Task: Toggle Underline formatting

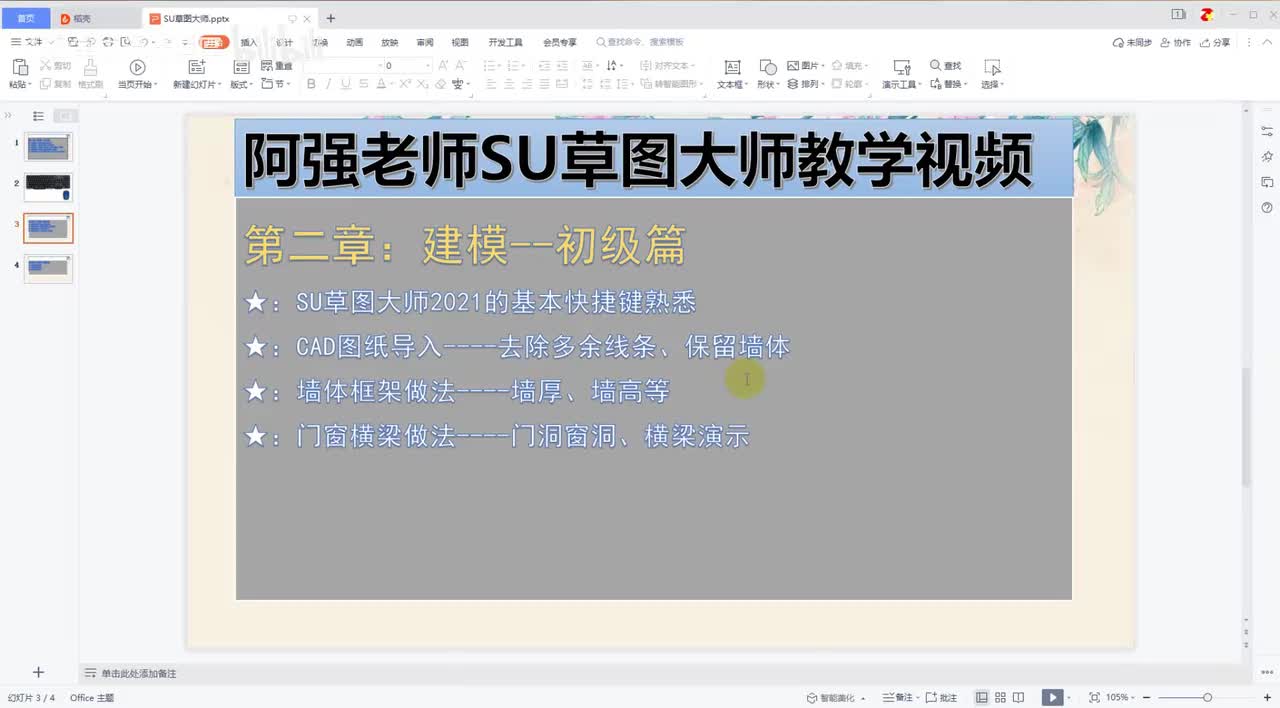Action: coord(346,84)
